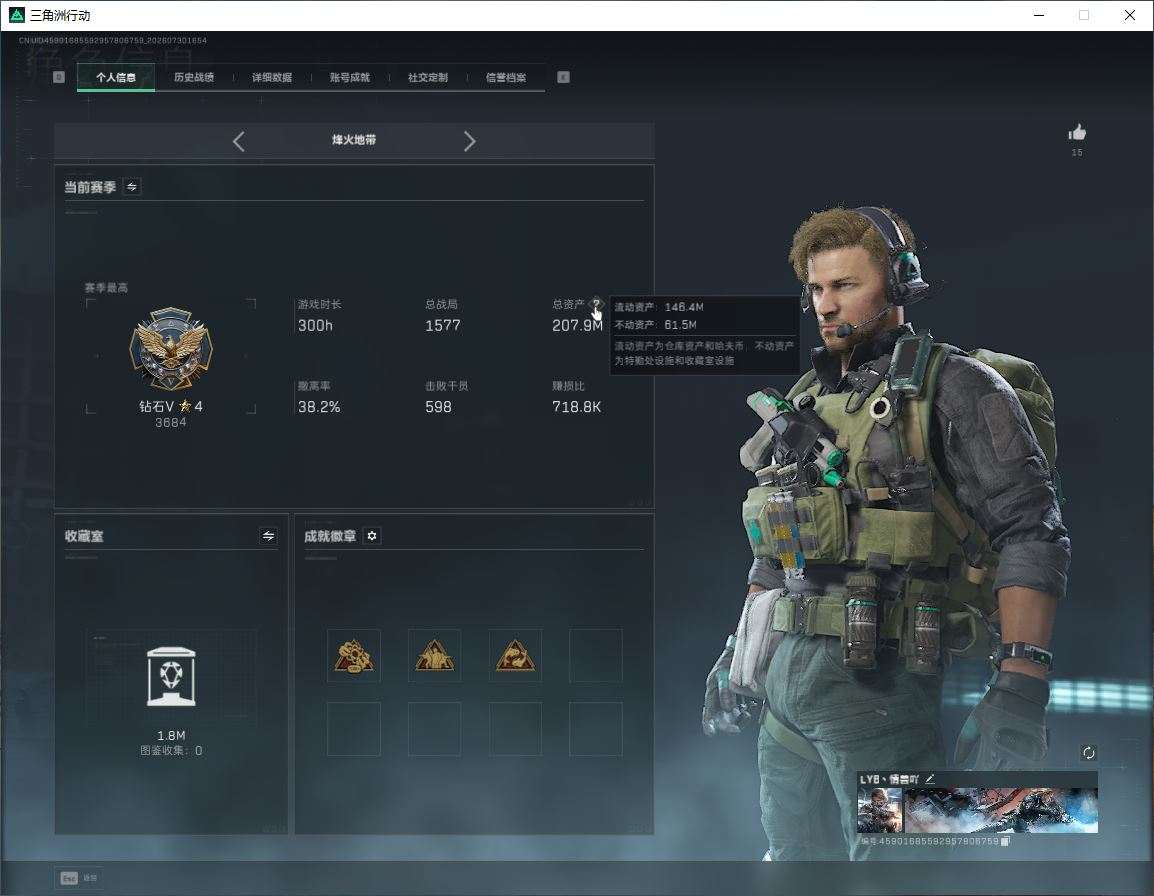Switch to the 账号成就 tab
Image resolution: width=1154 pixels, height=896 pixels.
350,77
